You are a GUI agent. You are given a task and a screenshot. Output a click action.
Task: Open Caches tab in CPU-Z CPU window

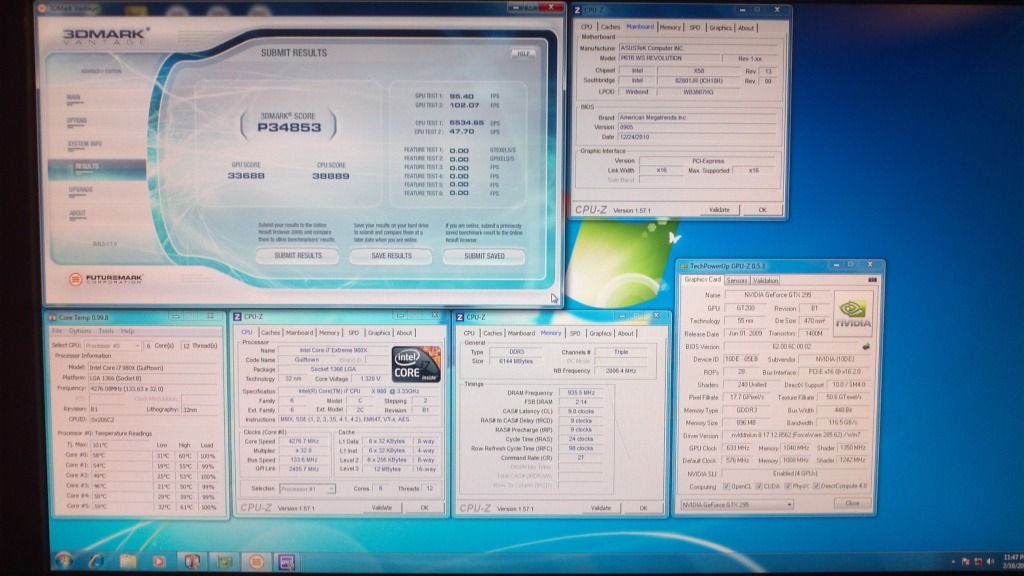pos(270,333)
